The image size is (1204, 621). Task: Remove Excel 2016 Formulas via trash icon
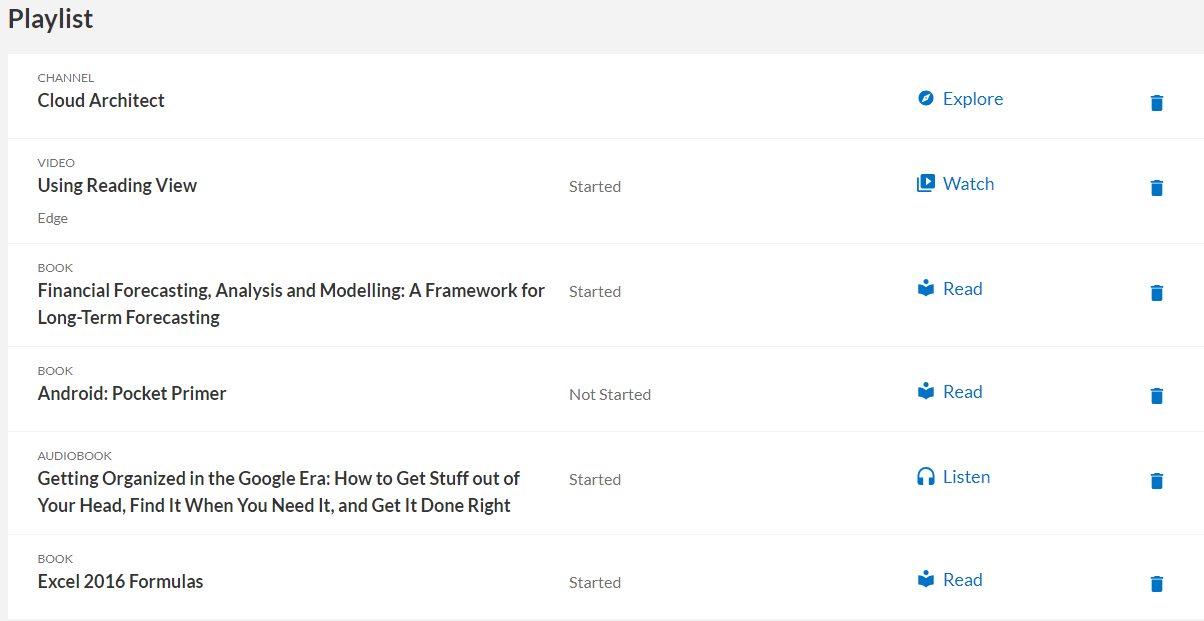point(1157,583)
